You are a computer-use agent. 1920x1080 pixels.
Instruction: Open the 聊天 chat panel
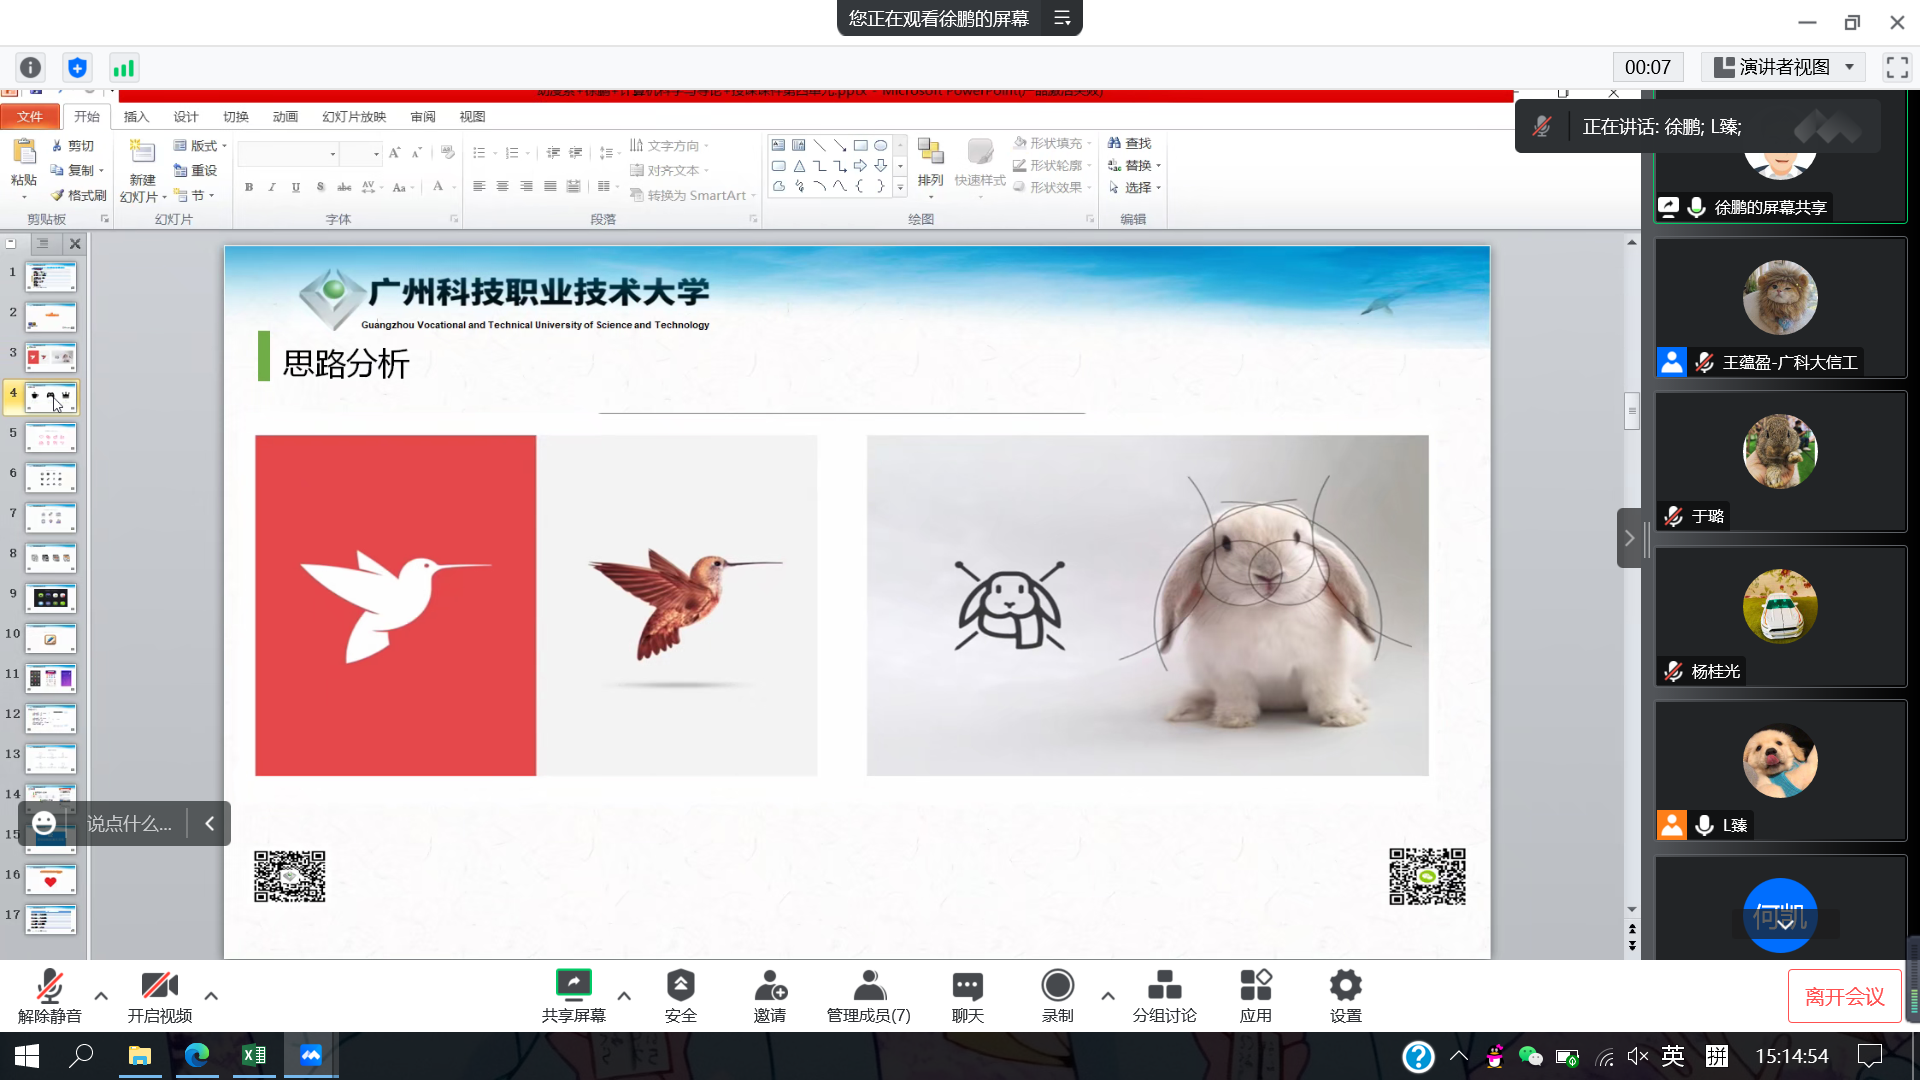(966, 995)
